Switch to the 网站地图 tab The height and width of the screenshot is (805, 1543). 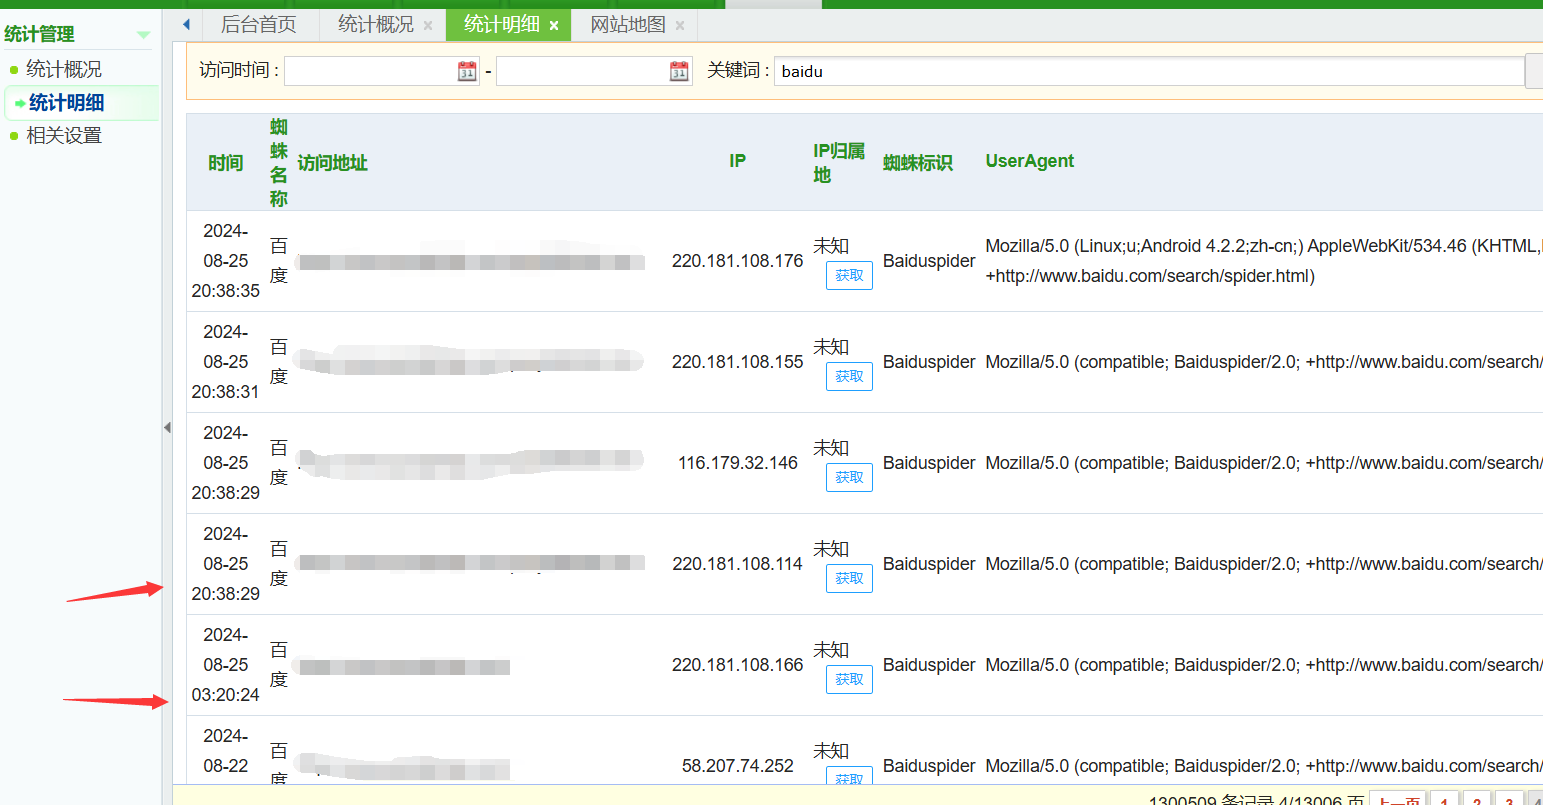pyautogui.click(x=628, y=25)
